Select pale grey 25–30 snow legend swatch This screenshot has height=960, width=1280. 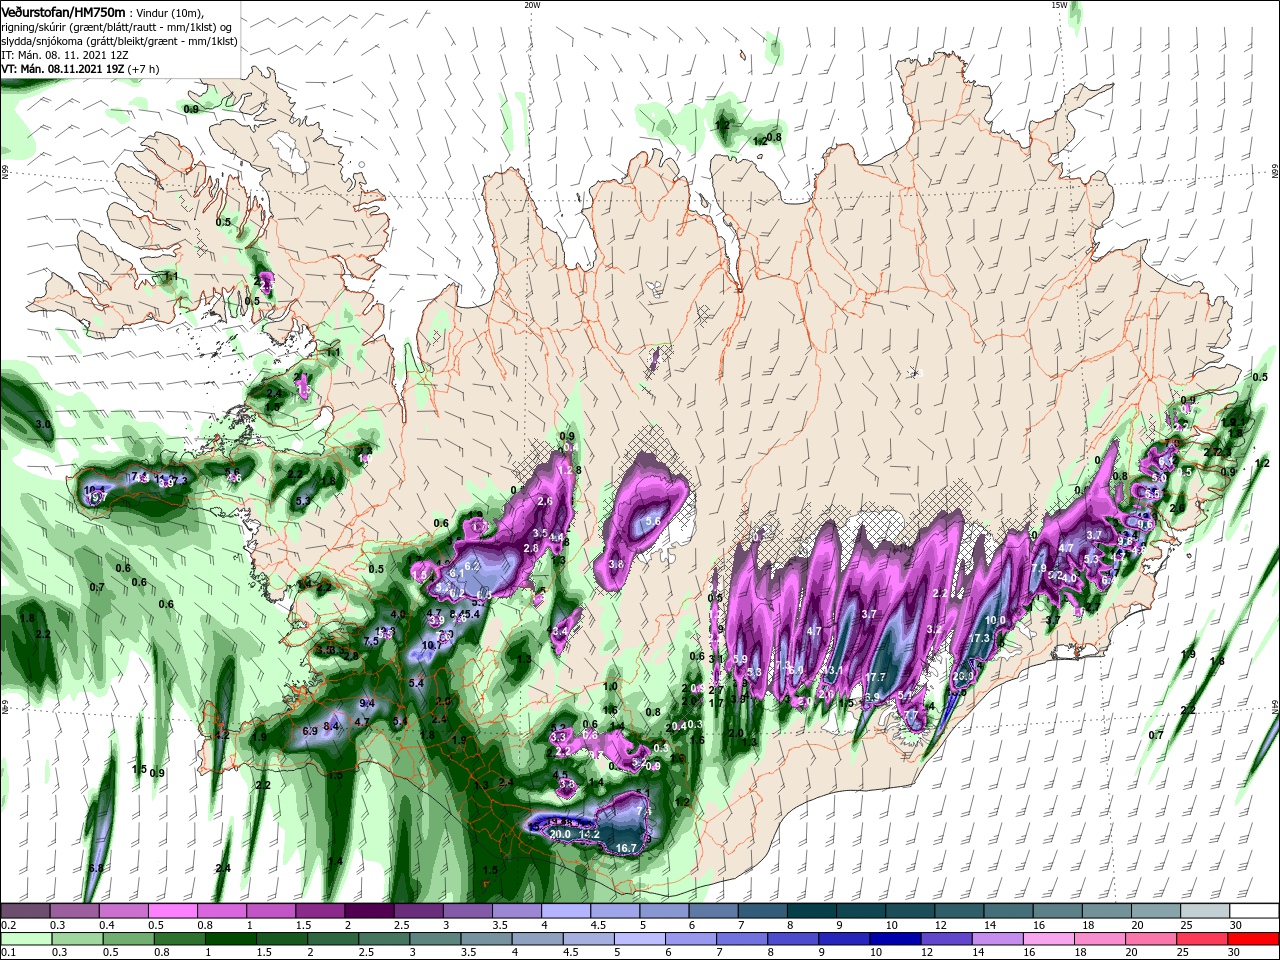(x=1206, y=911)
